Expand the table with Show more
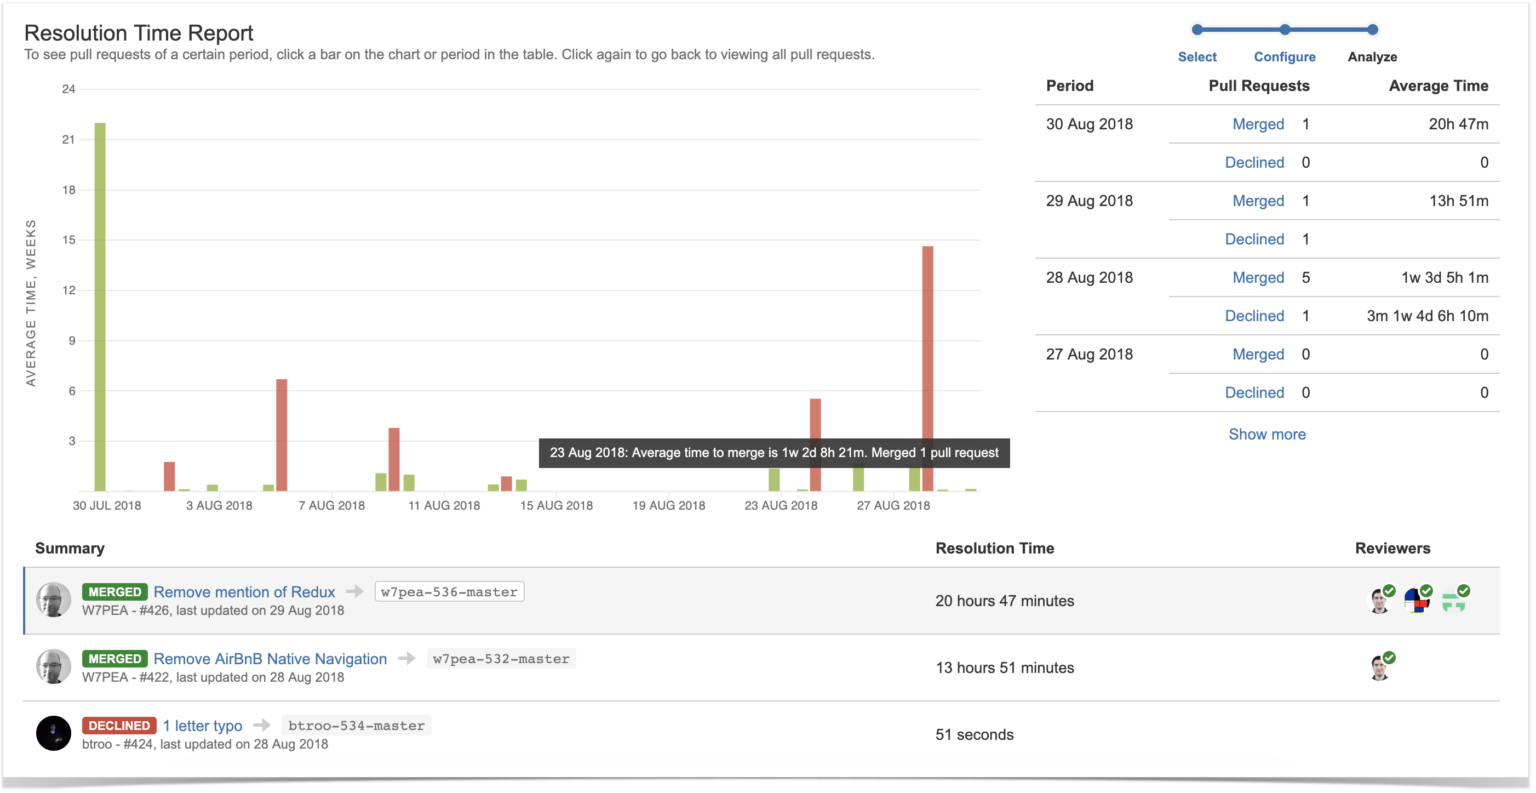 [x=1267, y=434]
